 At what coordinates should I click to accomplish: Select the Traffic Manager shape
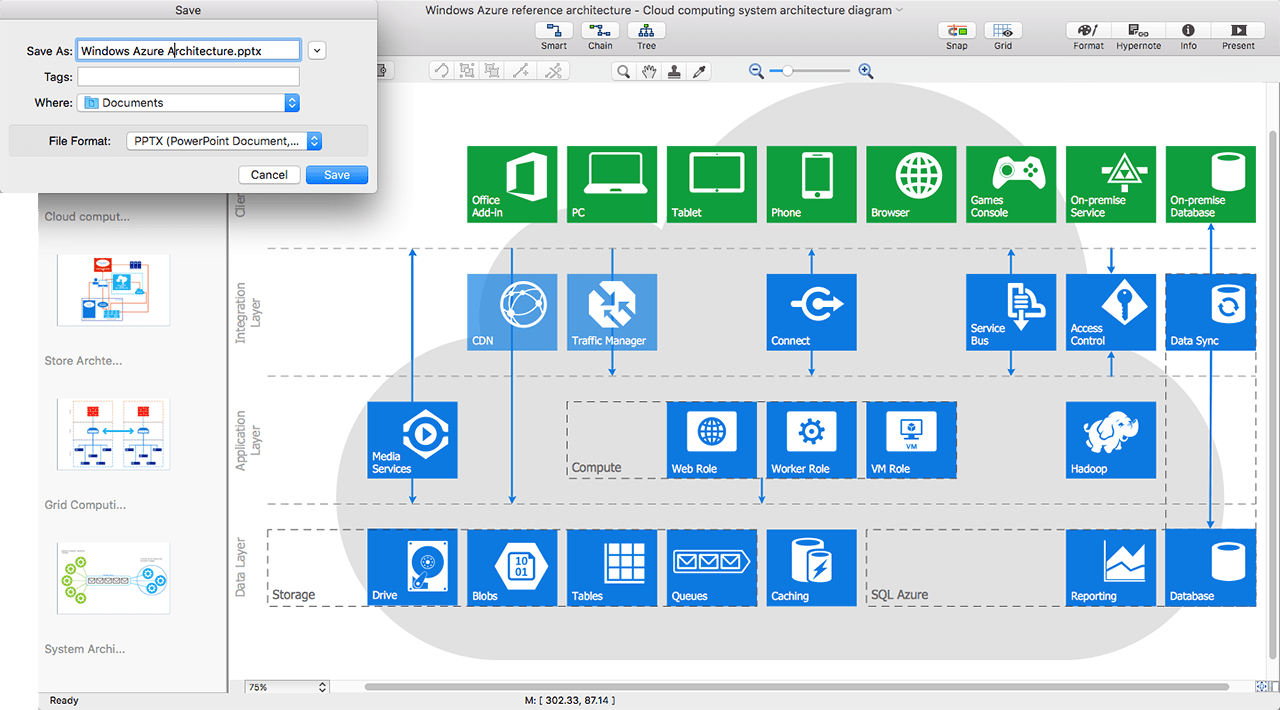[612, 312]
